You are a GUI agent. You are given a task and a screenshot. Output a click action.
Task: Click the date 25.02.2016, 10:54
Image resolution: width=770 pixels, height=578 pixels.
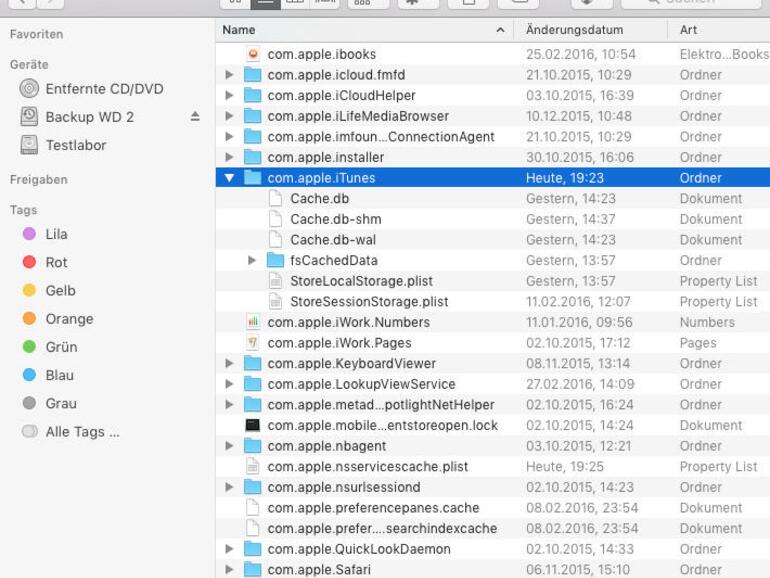[580, 54]
